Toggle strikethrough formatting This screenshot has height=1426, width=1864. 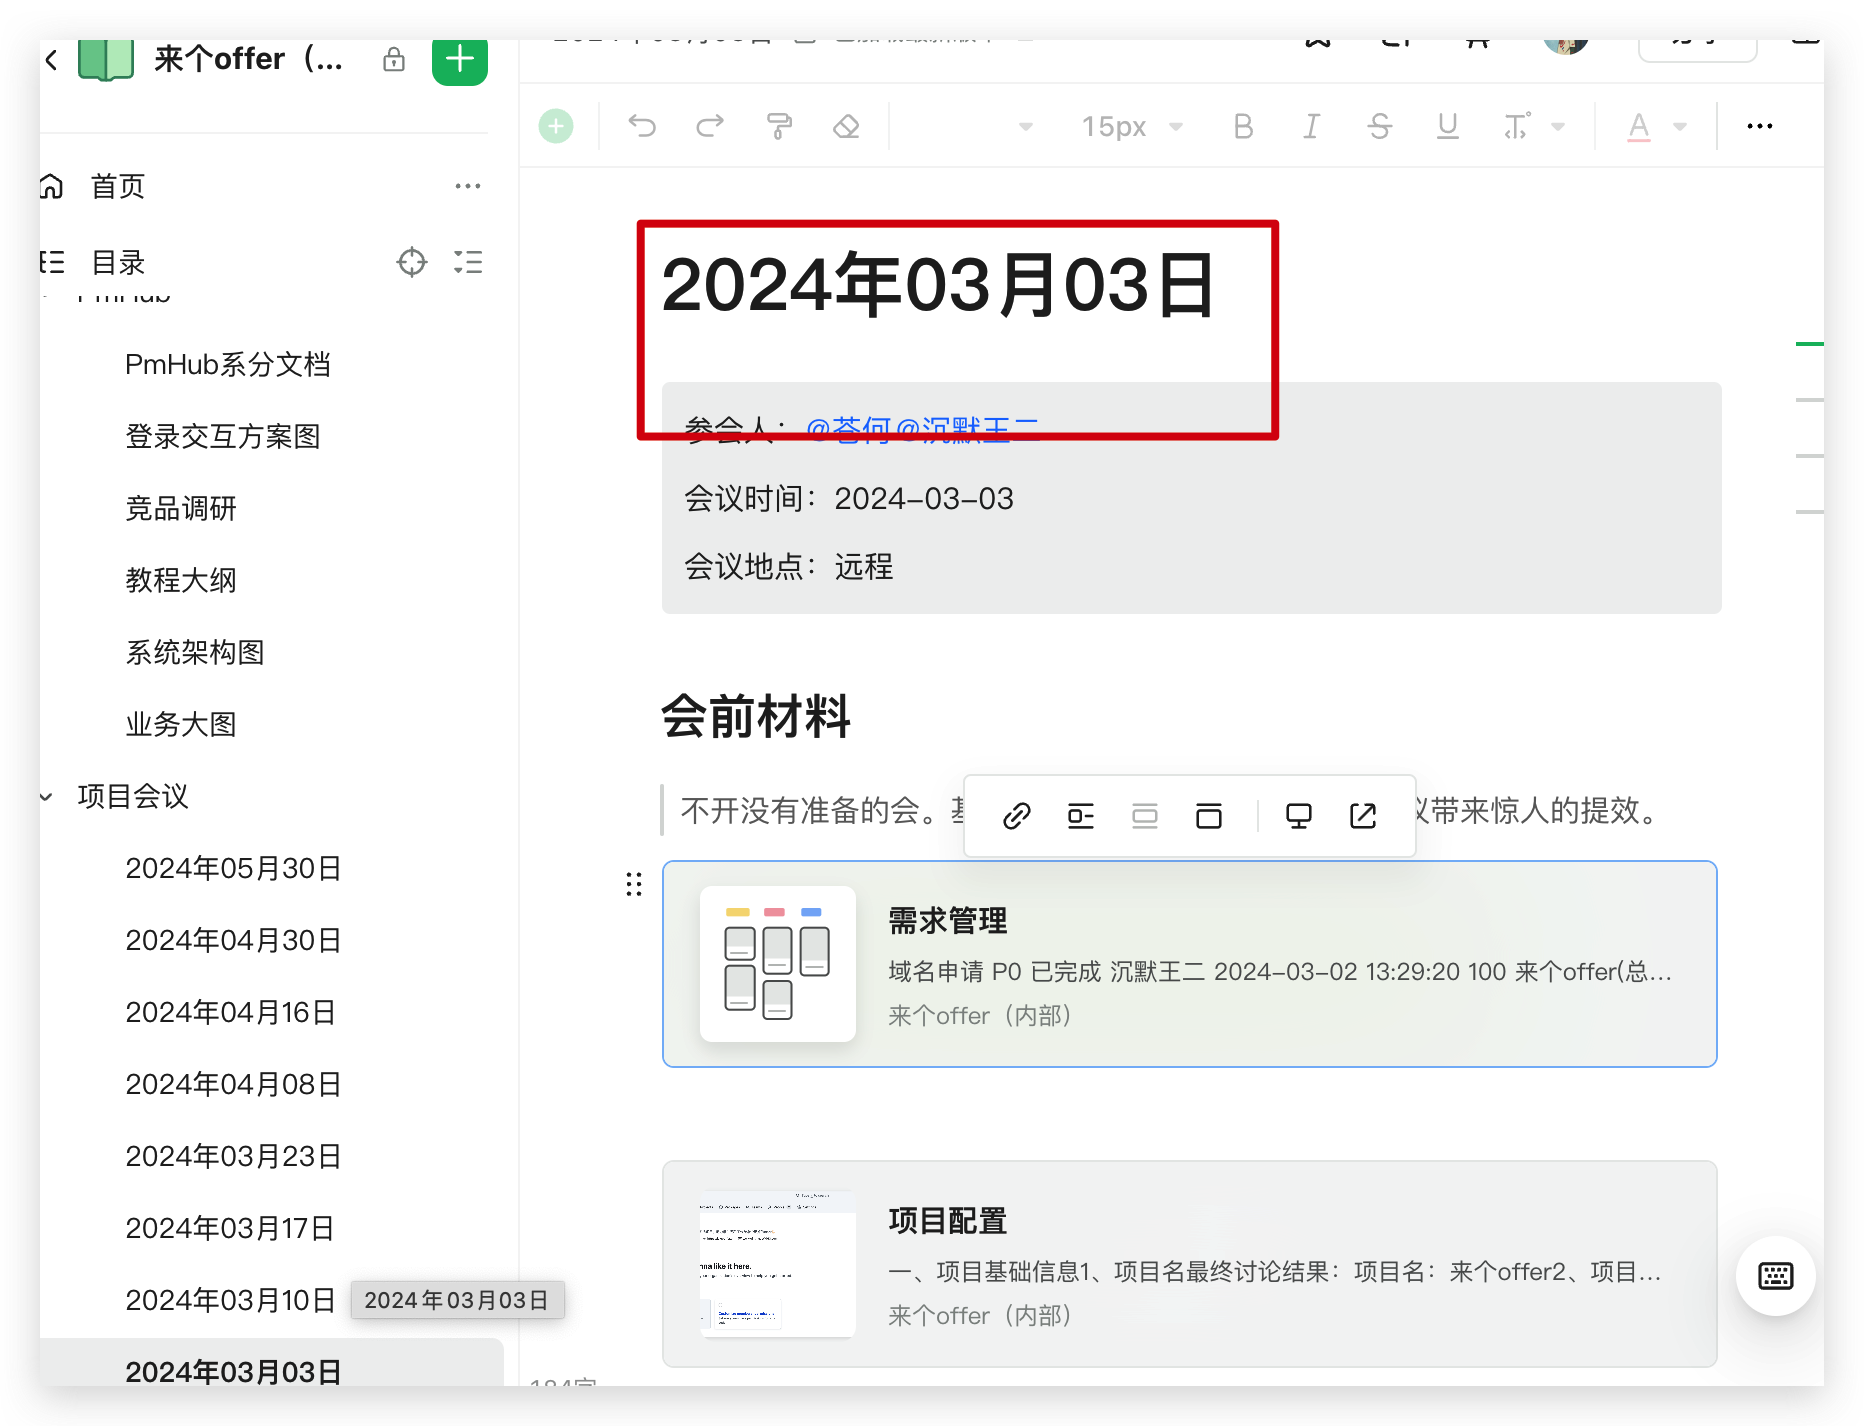point(1380,126)
